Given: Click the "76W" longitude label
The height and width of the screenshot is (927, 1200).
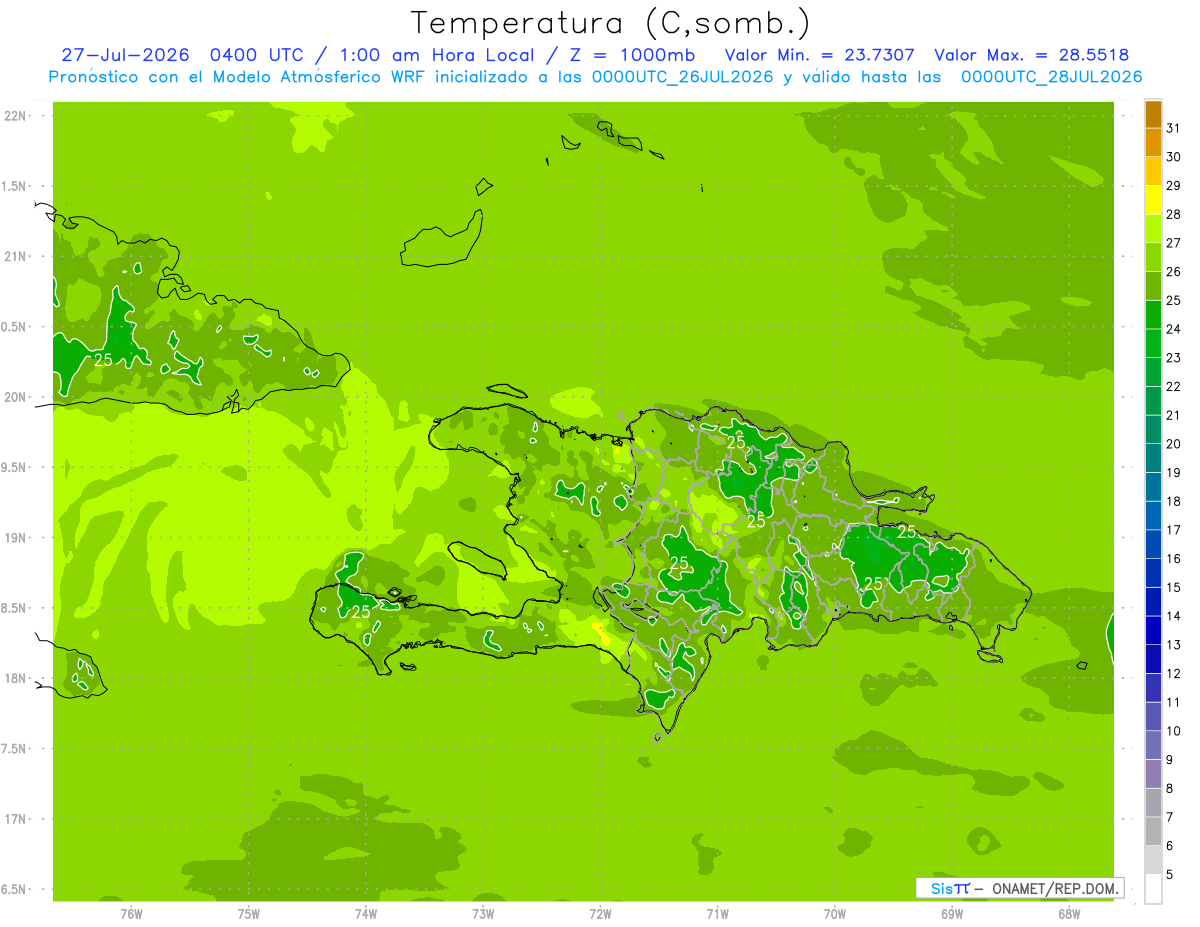Looking at the screenshot, I should 131,913.
